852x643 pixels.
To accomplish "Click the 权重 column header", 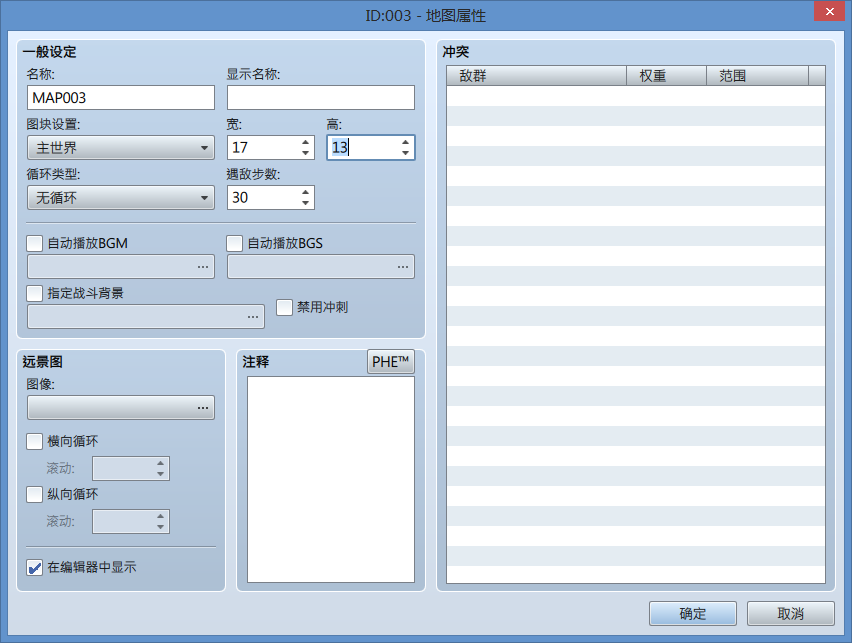I will pos(666,76).
